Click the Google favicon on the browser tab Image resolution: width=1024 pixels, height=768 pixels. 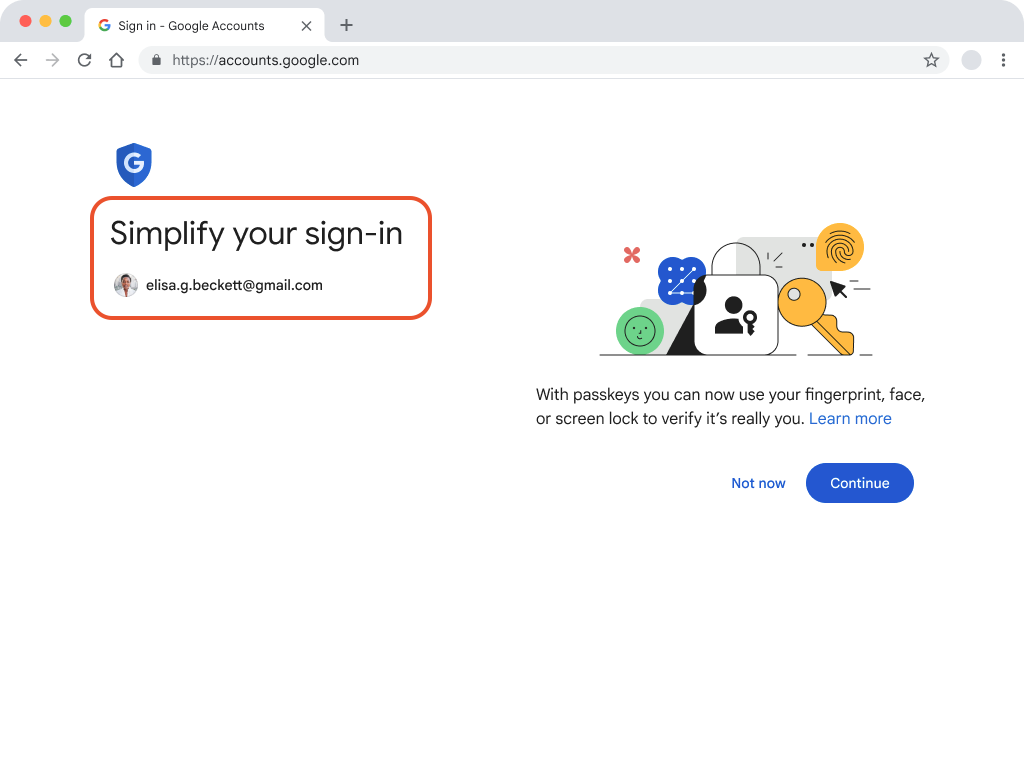click(x=103, y=25)
